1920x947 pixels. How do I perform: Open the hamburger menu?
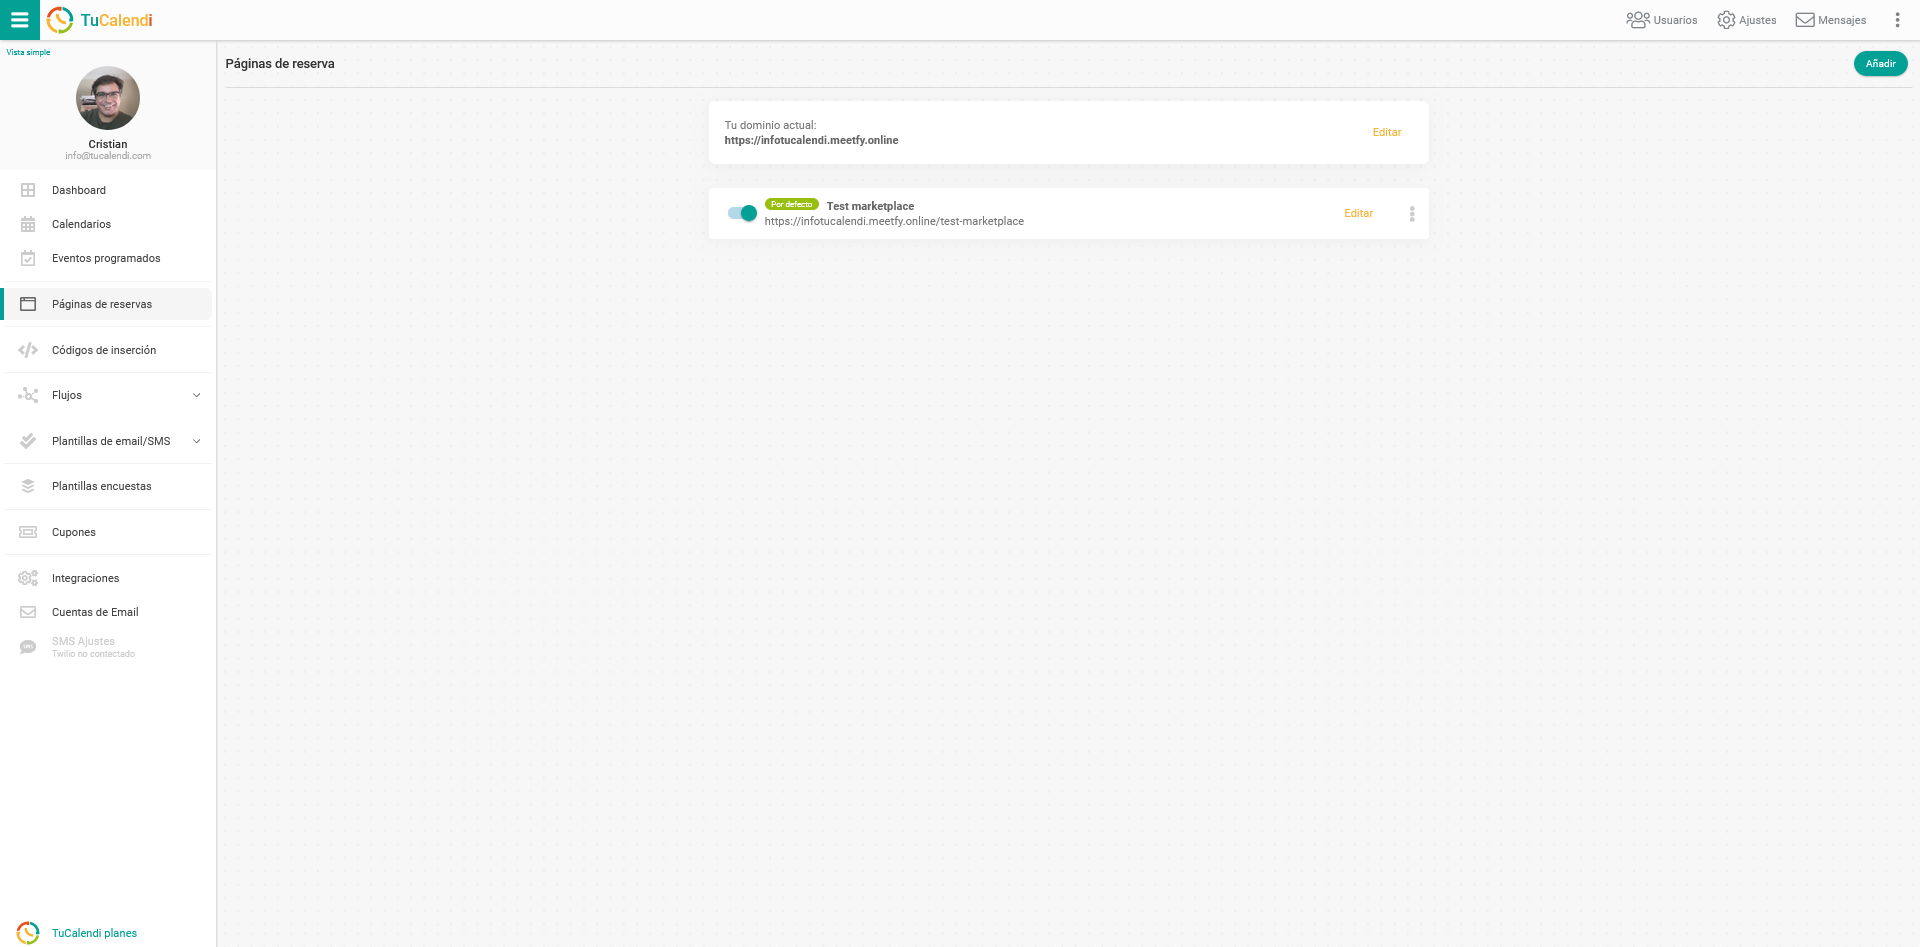[x=19, y=20]
